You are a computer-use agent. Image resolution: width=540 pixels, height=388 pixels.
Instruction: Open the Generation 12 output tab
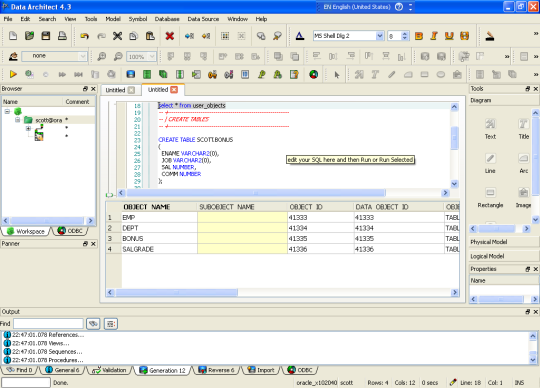coord(163,370)
